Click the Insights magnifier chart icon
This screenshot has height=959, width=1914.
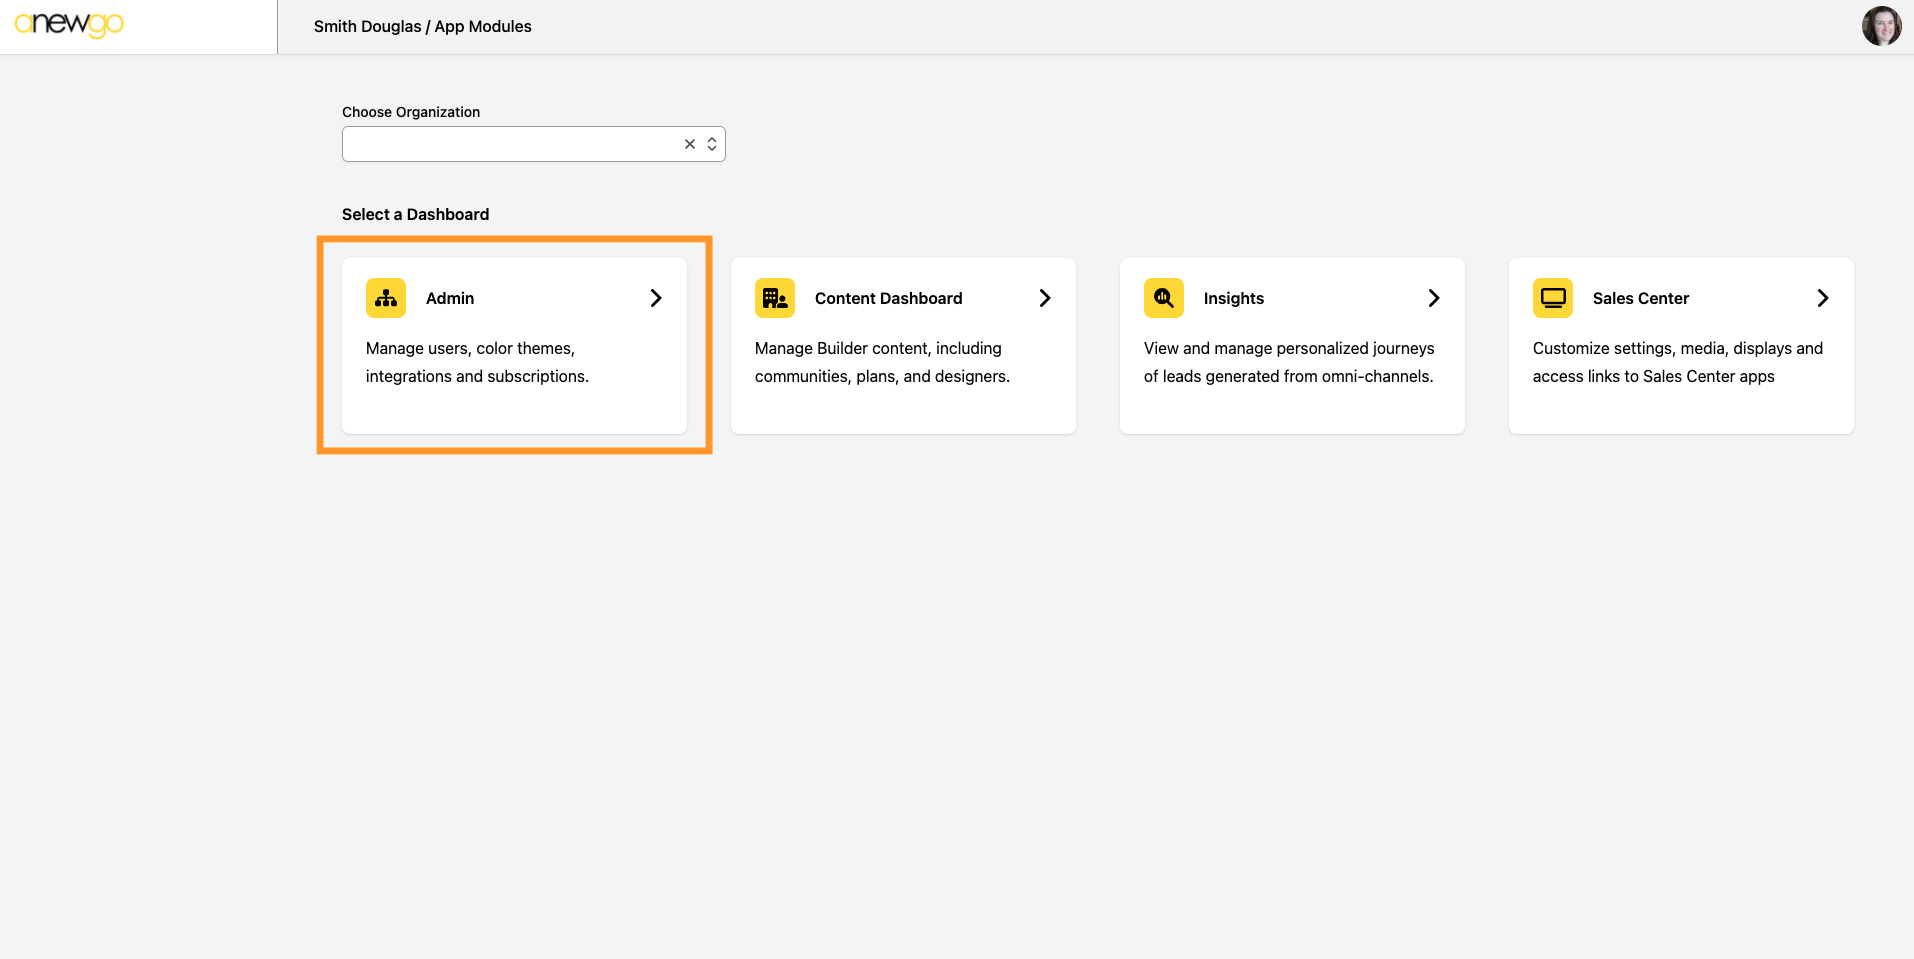[1164, 298]
